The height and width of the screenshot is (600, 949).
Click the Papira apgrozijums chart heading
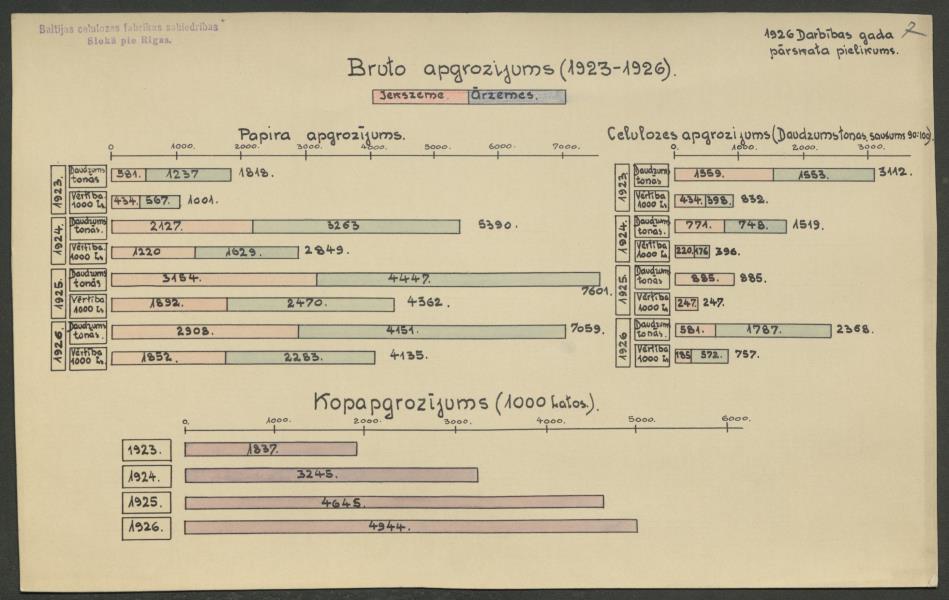pyautogui.click(x=321, y=134)
